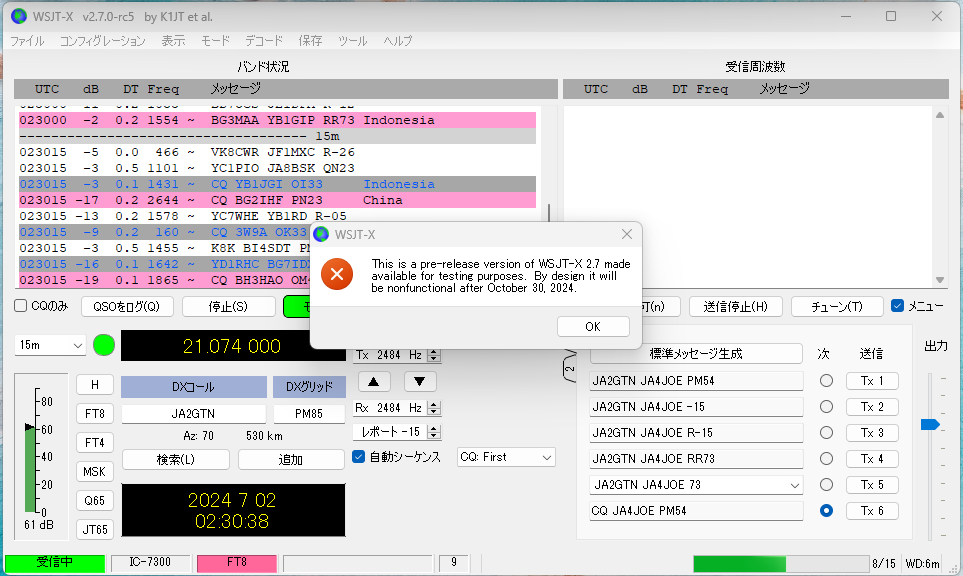Click the H mode button
Image resolution: width=963 pixels, height=576 pixels.
[x=94, y=384]
